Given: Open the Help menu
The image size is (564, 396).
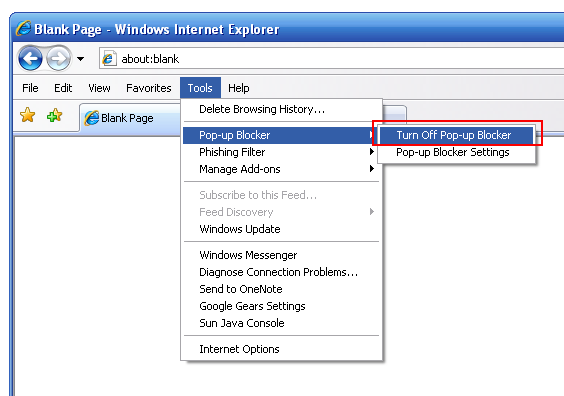Looking at the screenshot, I should [x=238, y=88].
